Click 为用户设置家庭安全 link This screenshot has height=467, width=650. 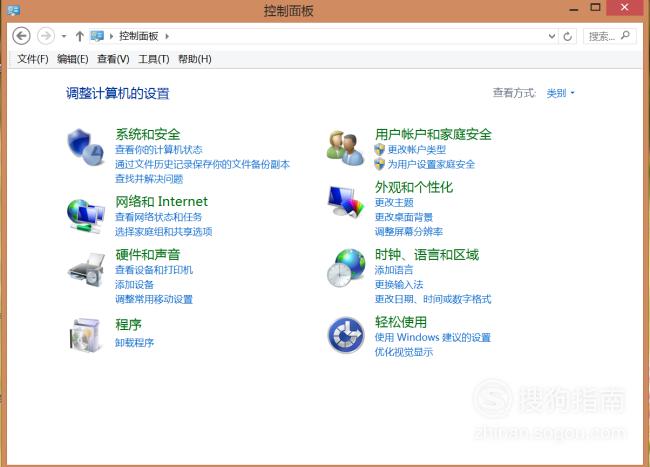[x=431, y=164]
